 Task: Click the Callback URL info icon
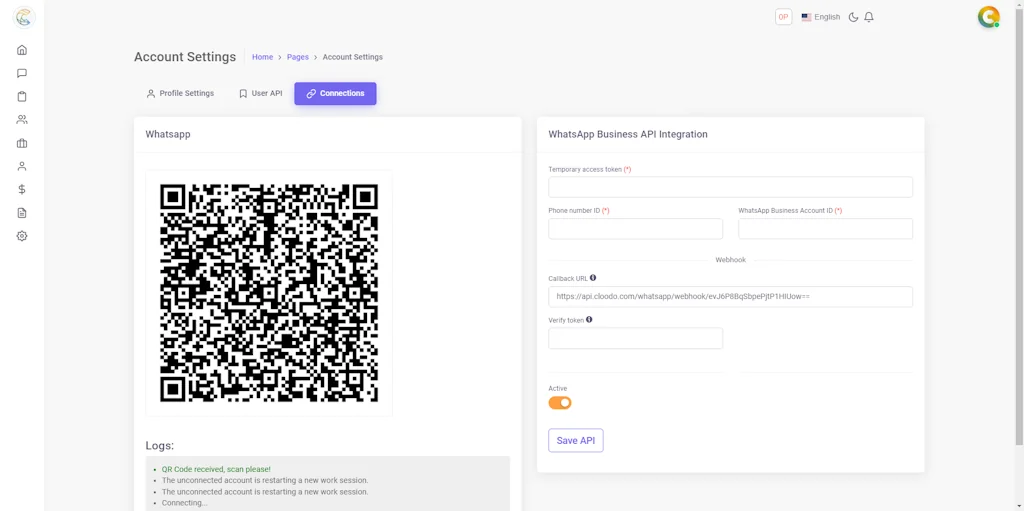pos(593,278)
